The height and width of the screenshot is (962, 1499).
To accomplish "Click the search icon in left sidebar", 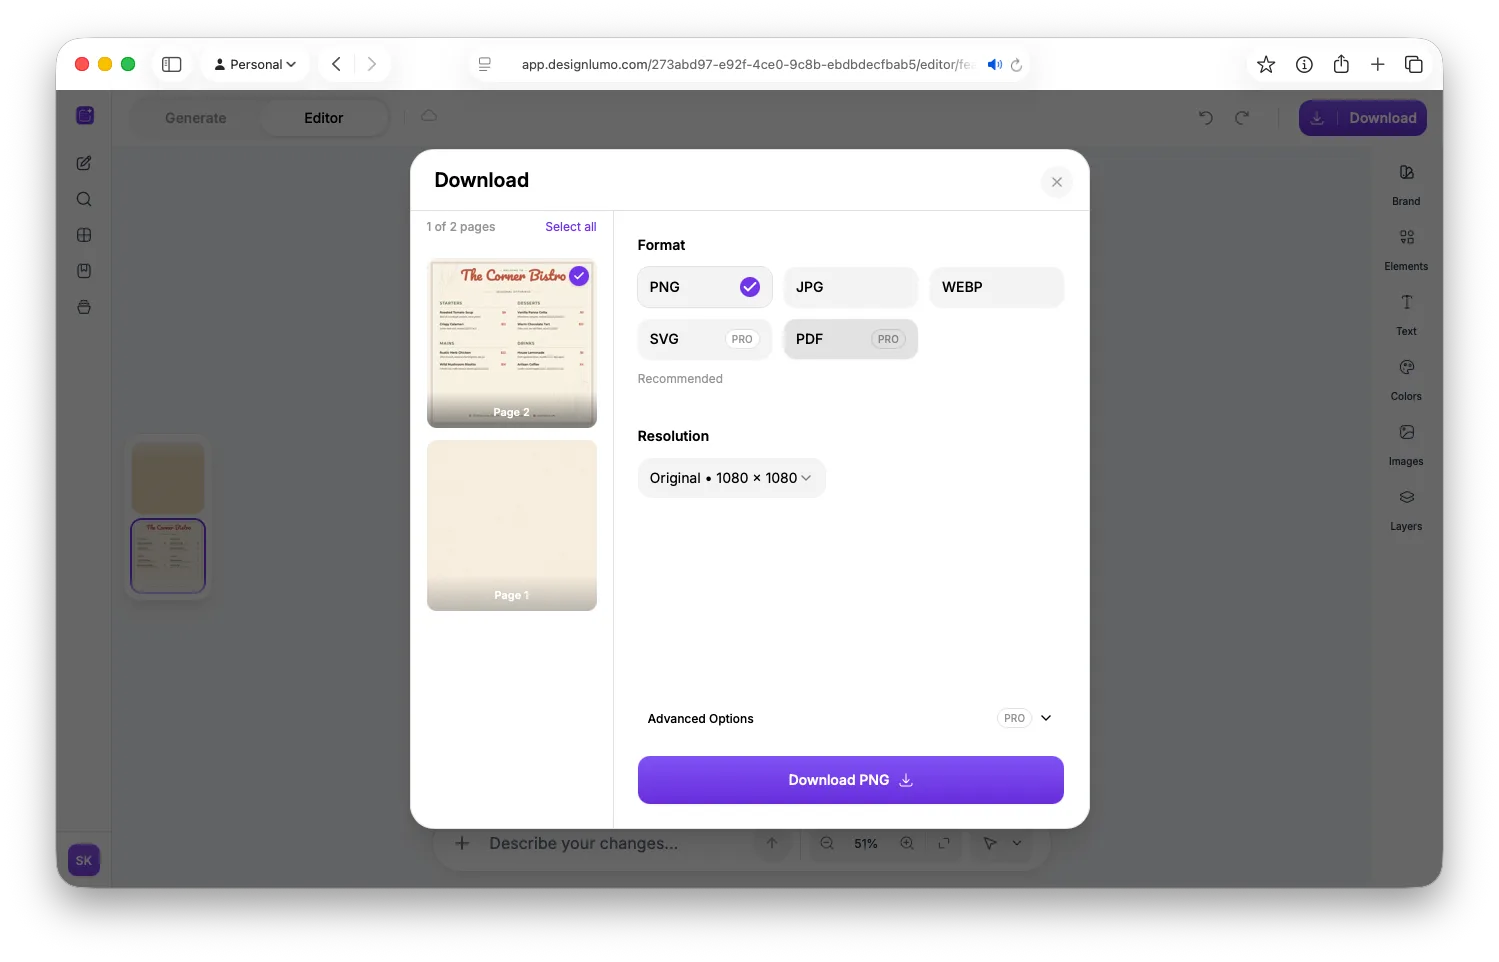I will point(84,199).
